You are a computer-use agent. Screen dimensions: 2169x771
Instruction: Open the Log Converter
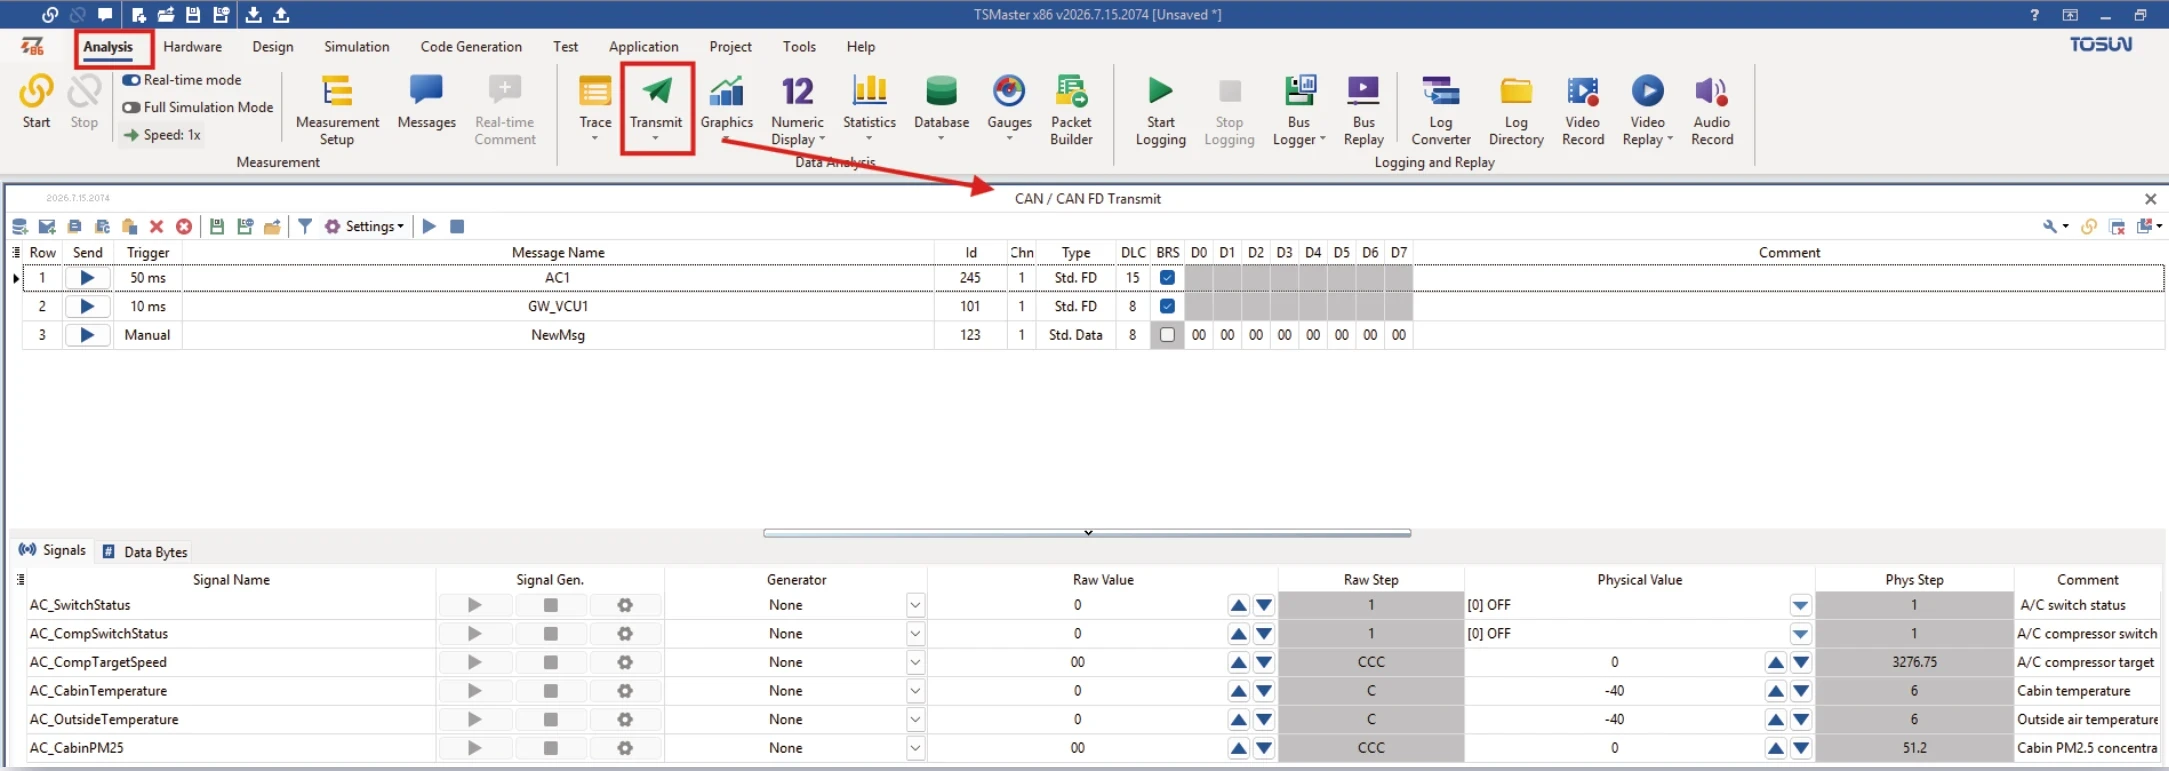1441,110
